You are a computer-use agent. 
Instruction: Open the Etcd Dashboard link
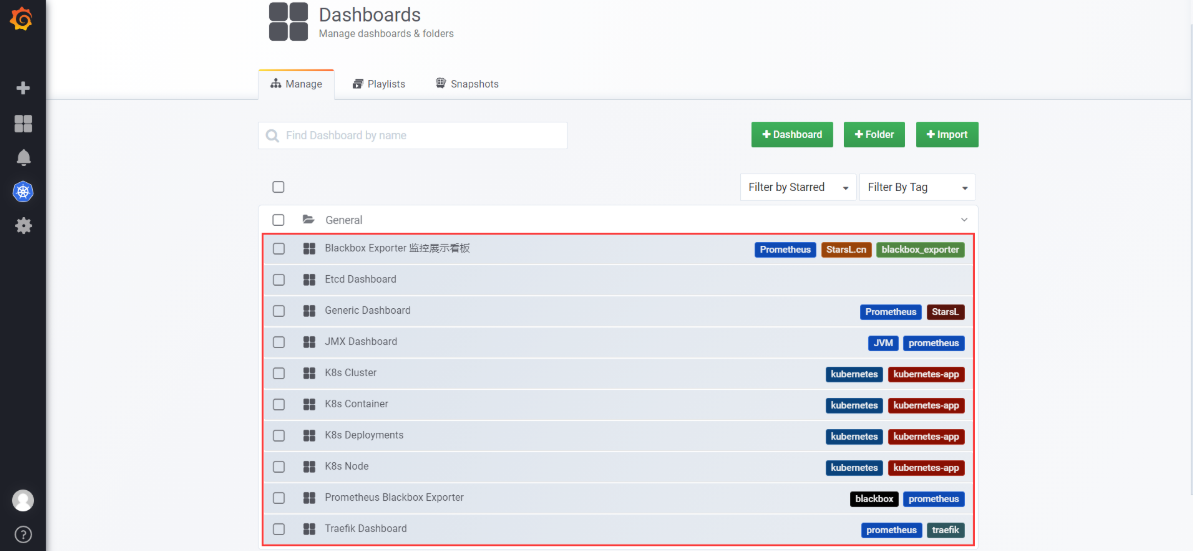pos(361,279)
